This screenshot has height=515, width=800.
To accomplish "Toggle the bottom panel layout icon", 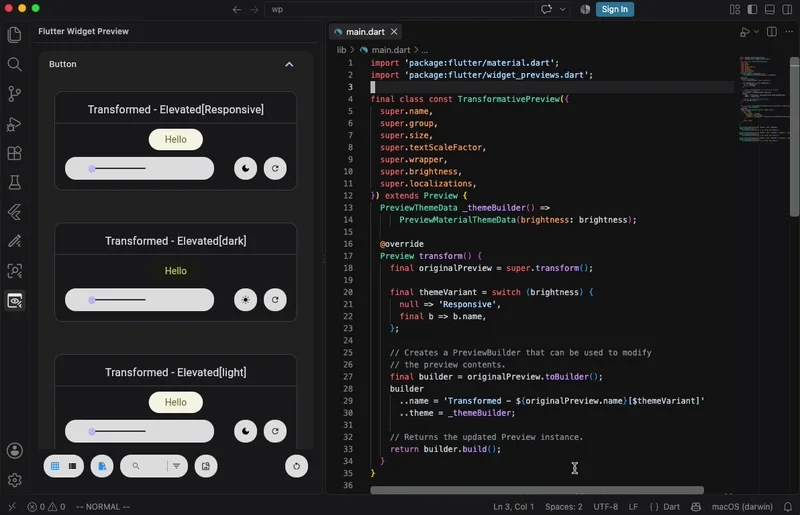I will coord(770,9).
